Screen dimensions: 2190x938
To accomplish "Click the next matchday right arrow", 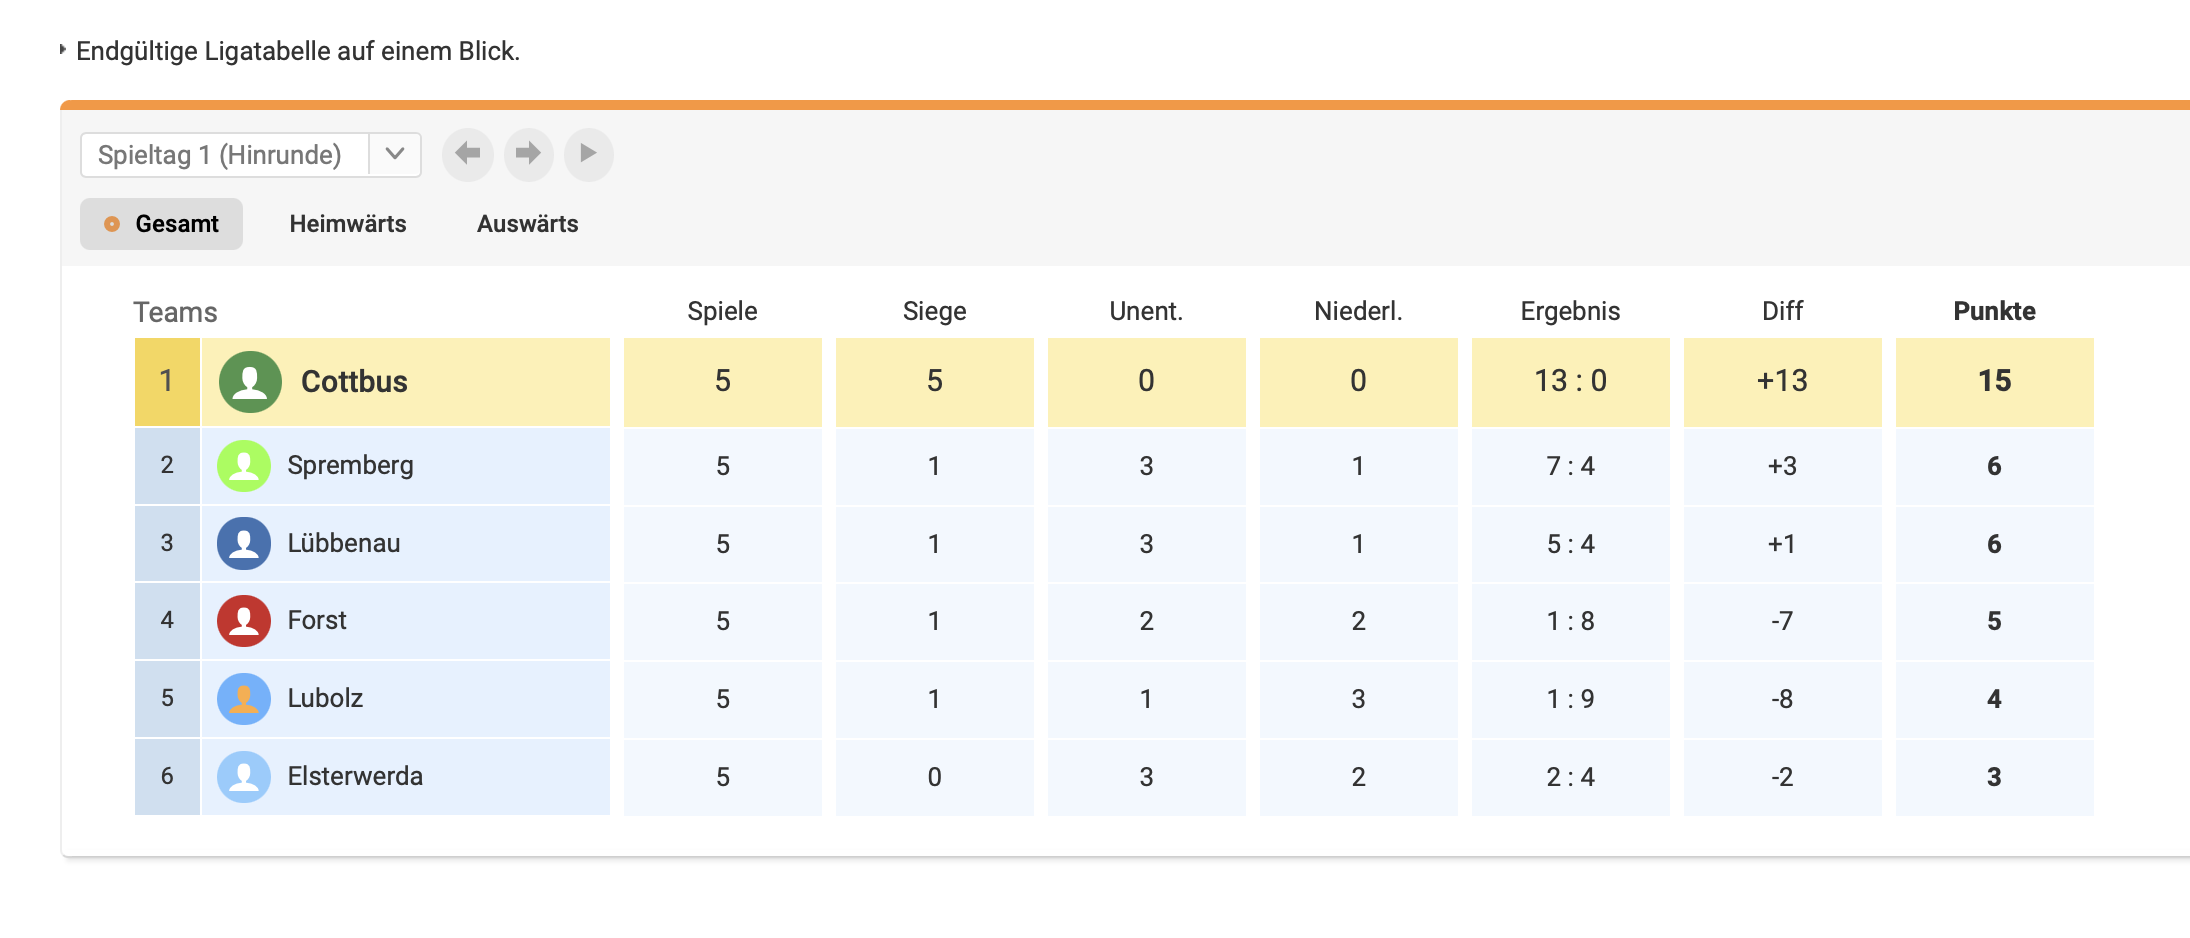I will (528, 154).
